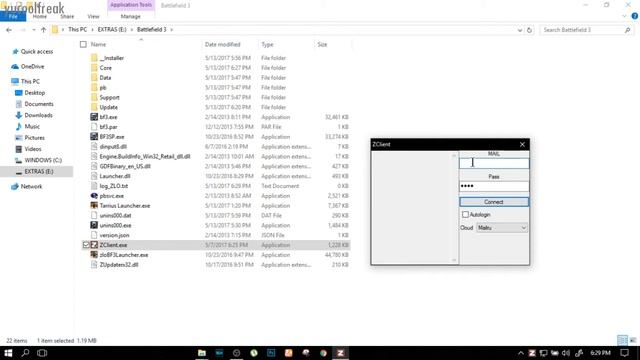Select WINDOWS (C:) drive in navigation pane
This screenshot has height=360, width=640.
(43, 160)
